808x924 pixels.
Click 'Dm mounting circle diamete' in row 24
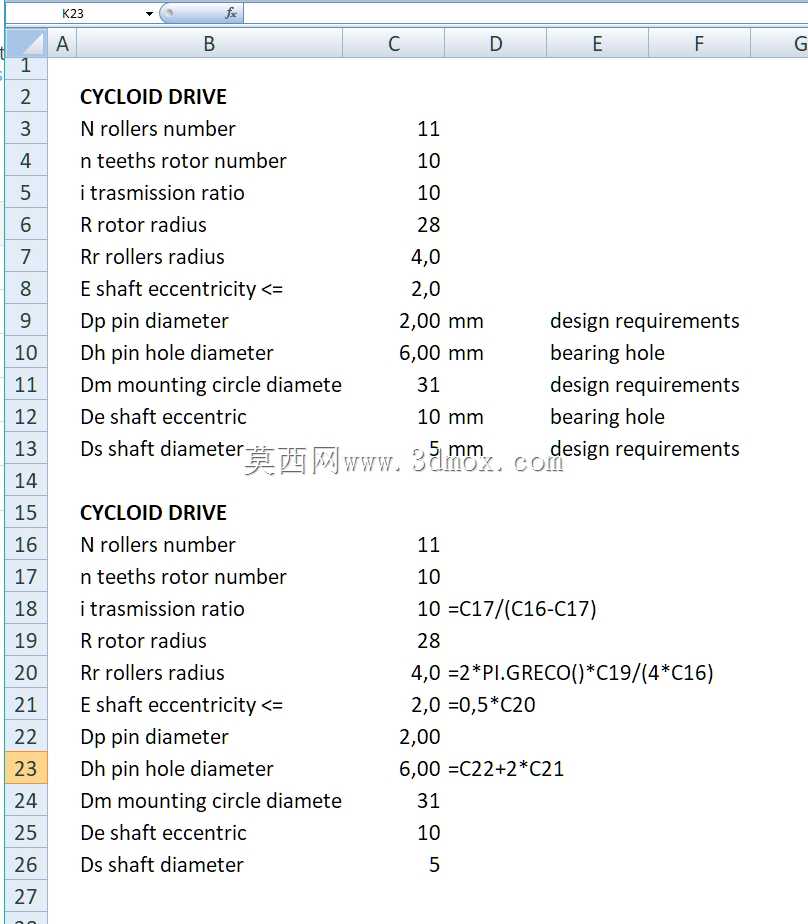[211, 801]
